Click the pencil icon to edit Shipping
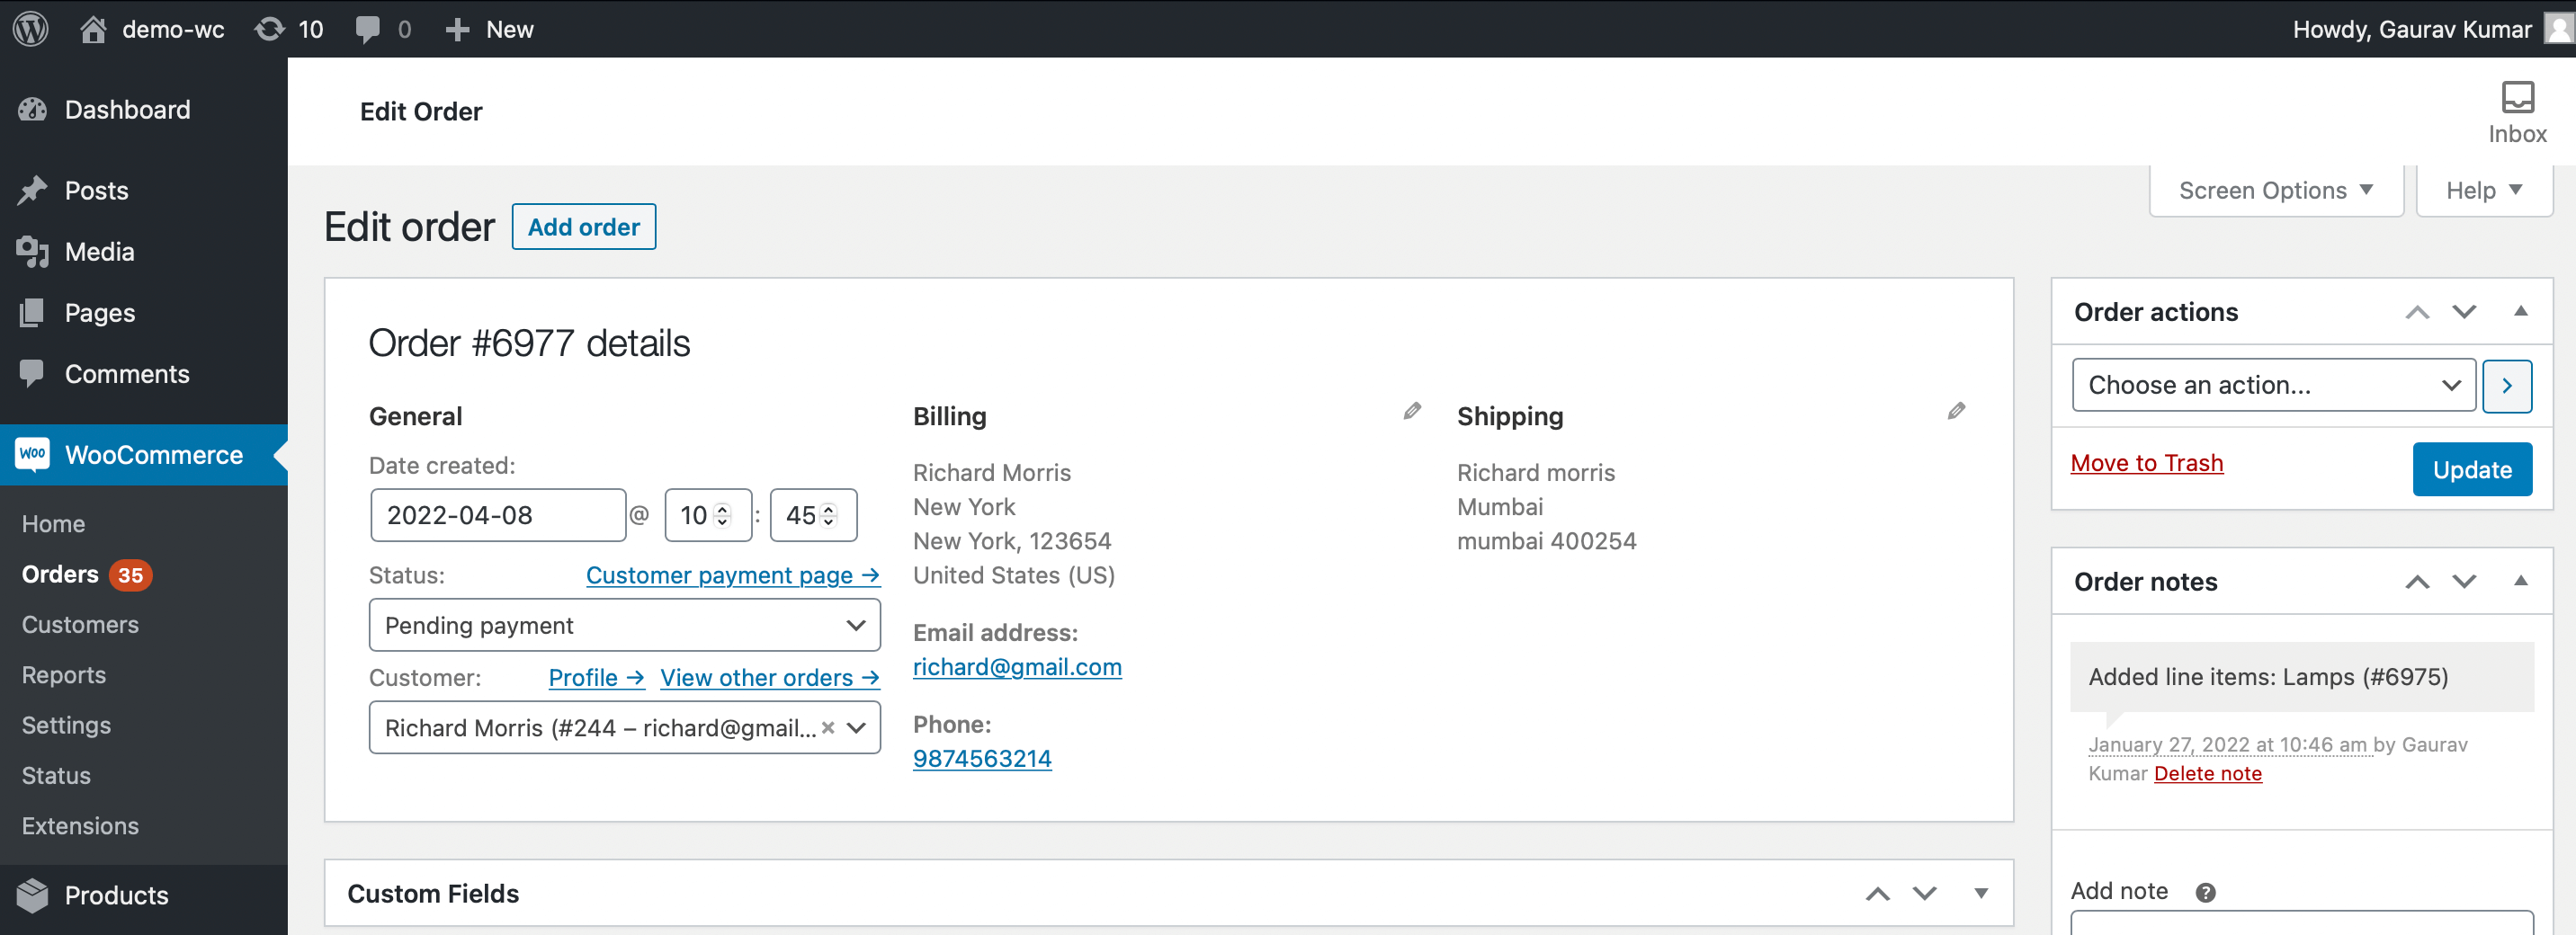2576x935 pixels. (x=1956, y=410)
